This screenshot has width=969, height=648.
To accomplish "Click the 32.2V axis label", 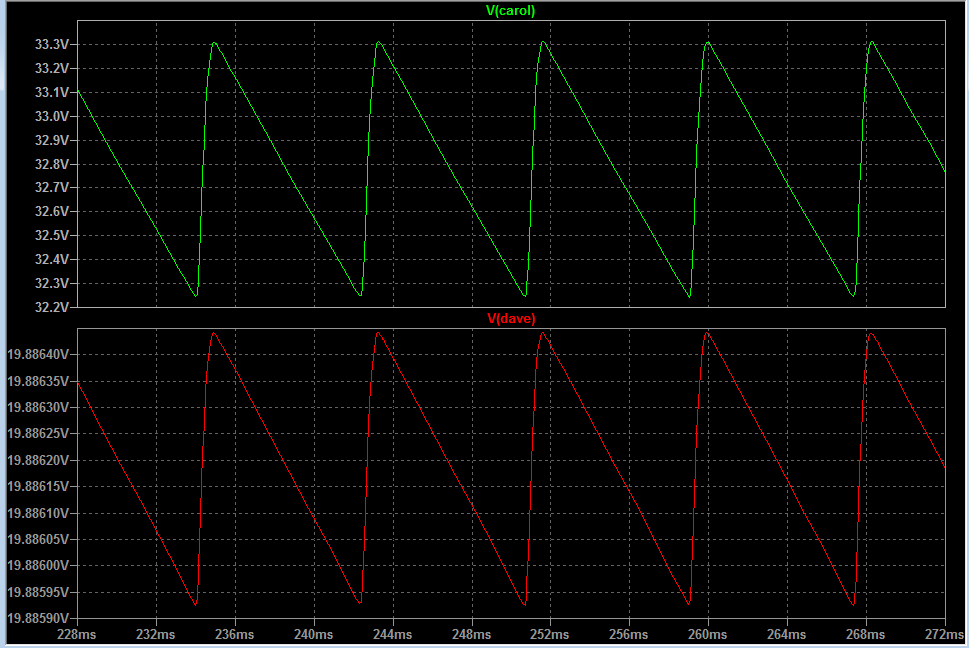I will pos(52,307).
